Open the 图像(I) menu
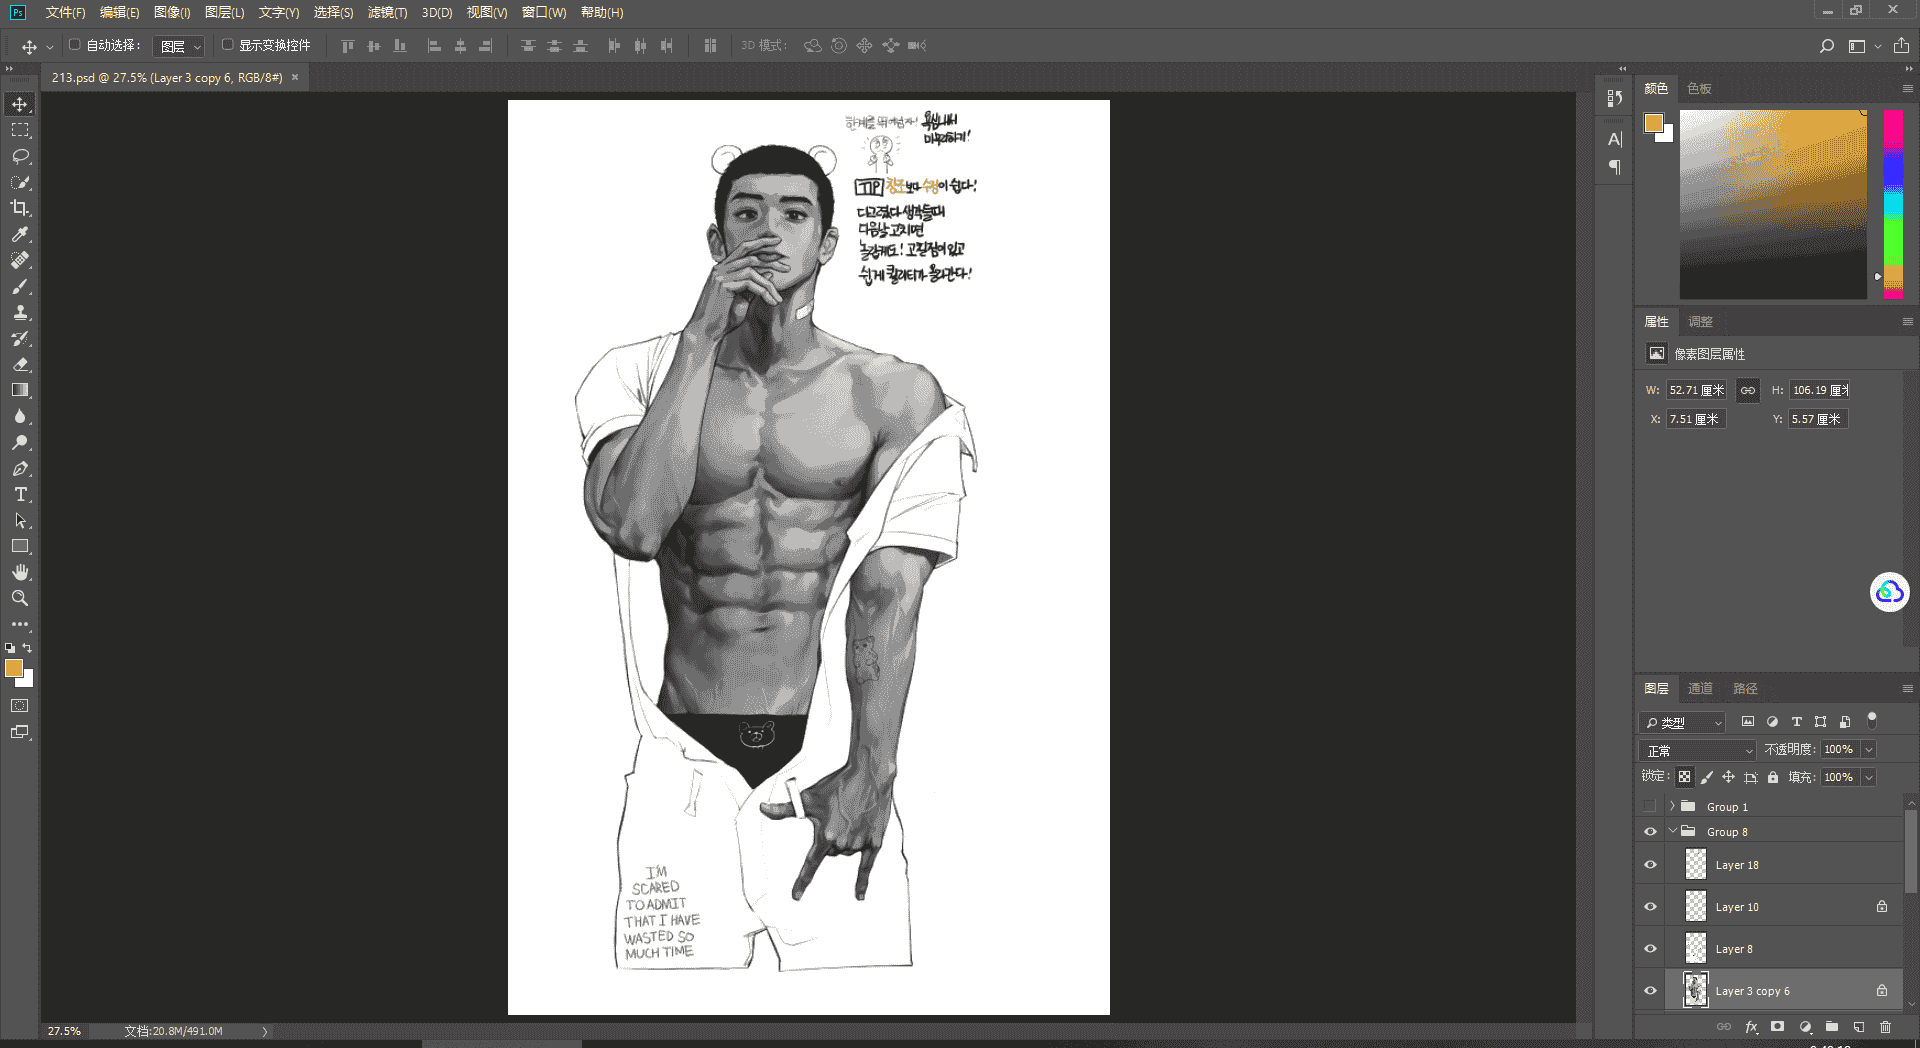The image size is (1920, 1048). [172, 13]
